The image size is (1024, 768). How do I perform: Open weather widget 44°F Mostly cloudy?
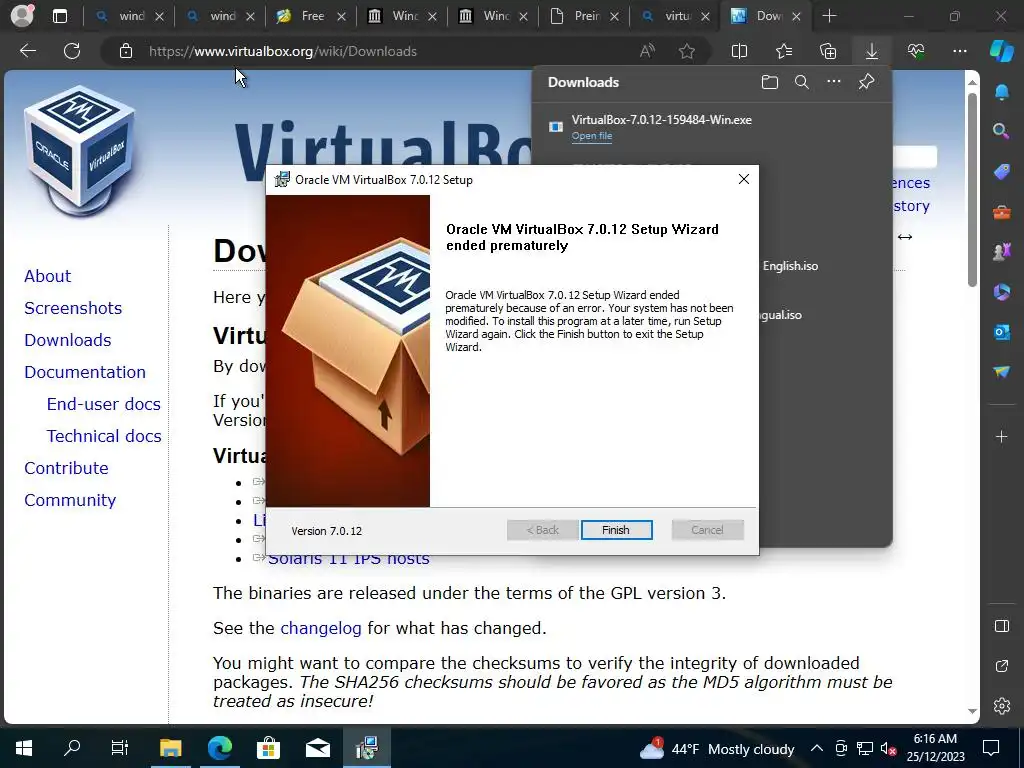716,748
